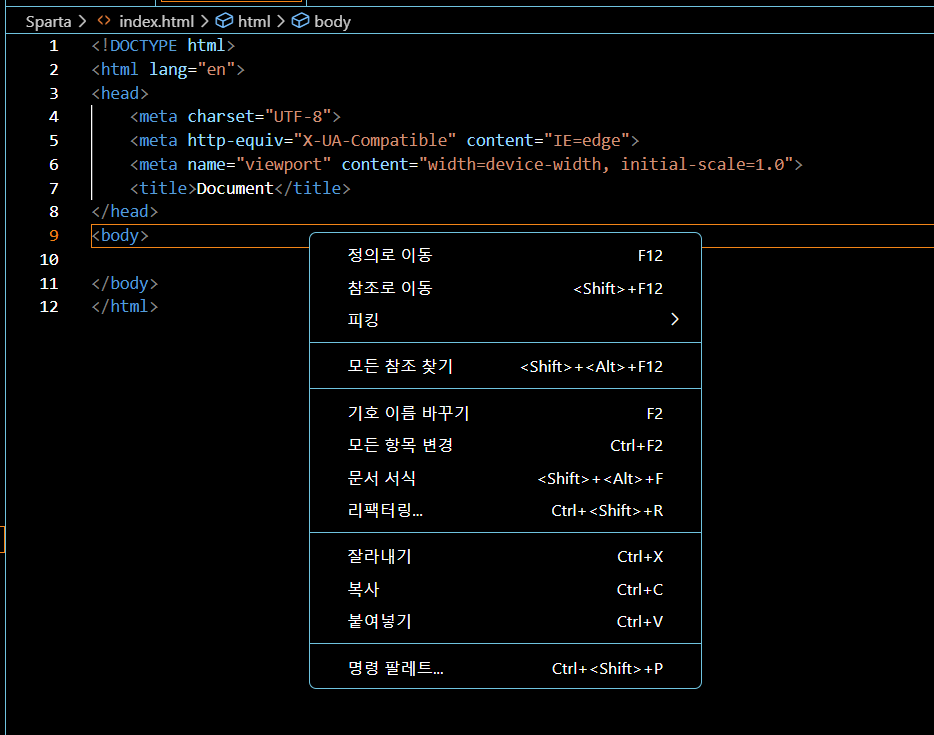
Task: Click line number 5 in gutter
Action: point(54,141)
